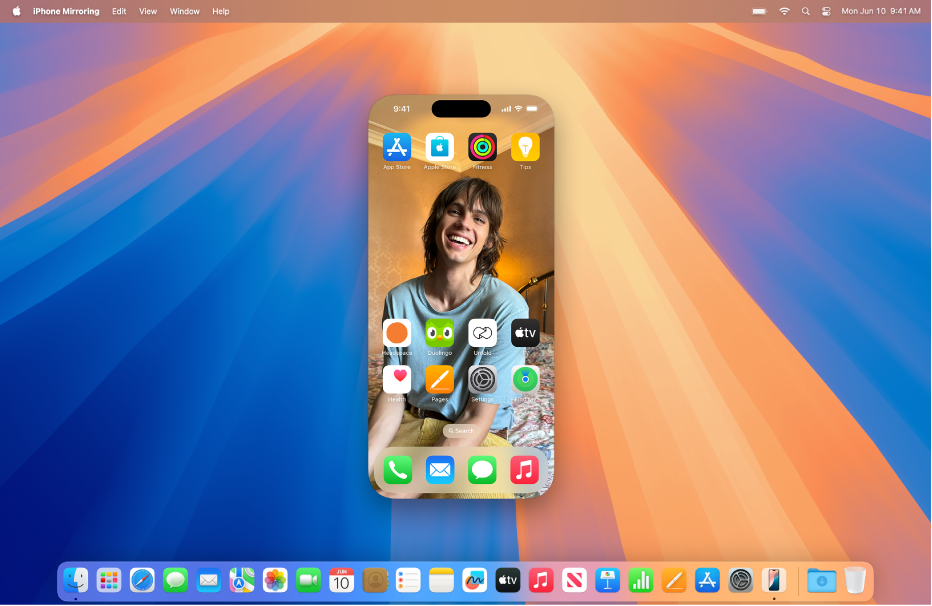Tap the iPhone Search pill
Image resolution: width=932 pixels, height=606 pixels.
coord(462,430)
